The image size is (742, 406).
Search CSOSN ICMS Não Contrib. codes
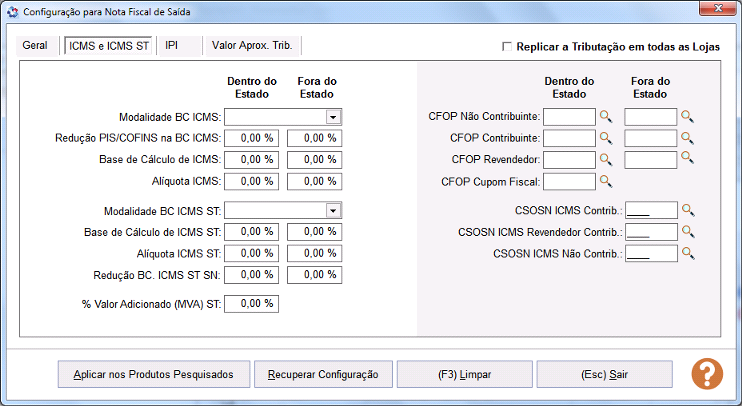pyautogui.click(x=687, y=254)
